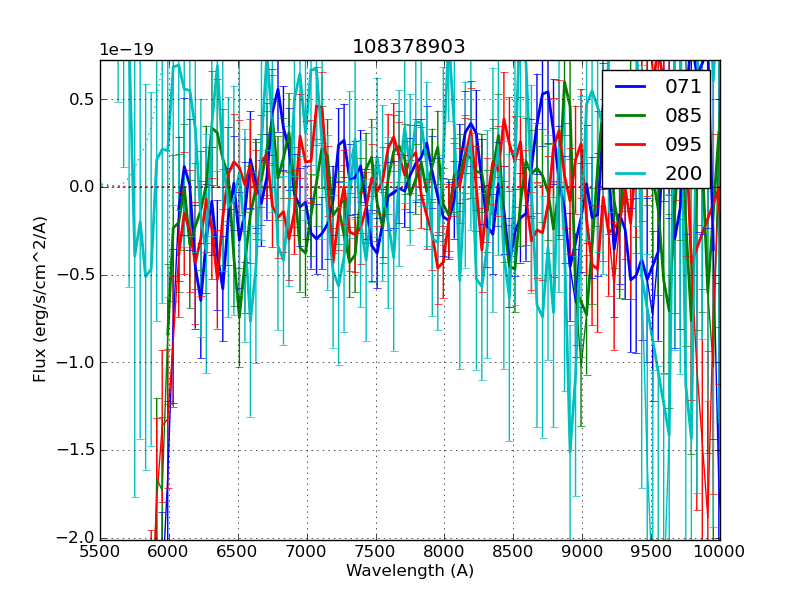Click the 0.5 y-axis tick label
The width and height of the screenshot is (800, 600).
pos(81,99)
